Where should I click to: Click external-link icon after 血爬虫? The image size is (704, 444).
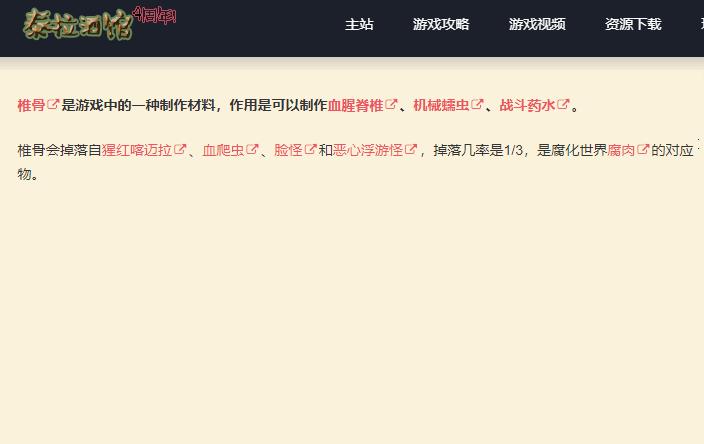pos(252,149)
